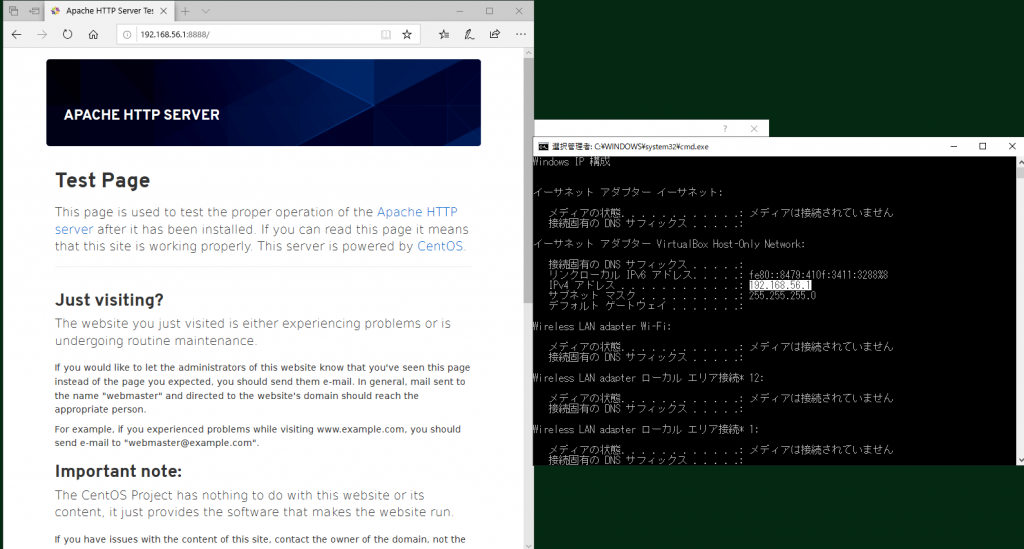Open the cmd.exe window system icon
1024x549 pixels.
coord(543,146)
